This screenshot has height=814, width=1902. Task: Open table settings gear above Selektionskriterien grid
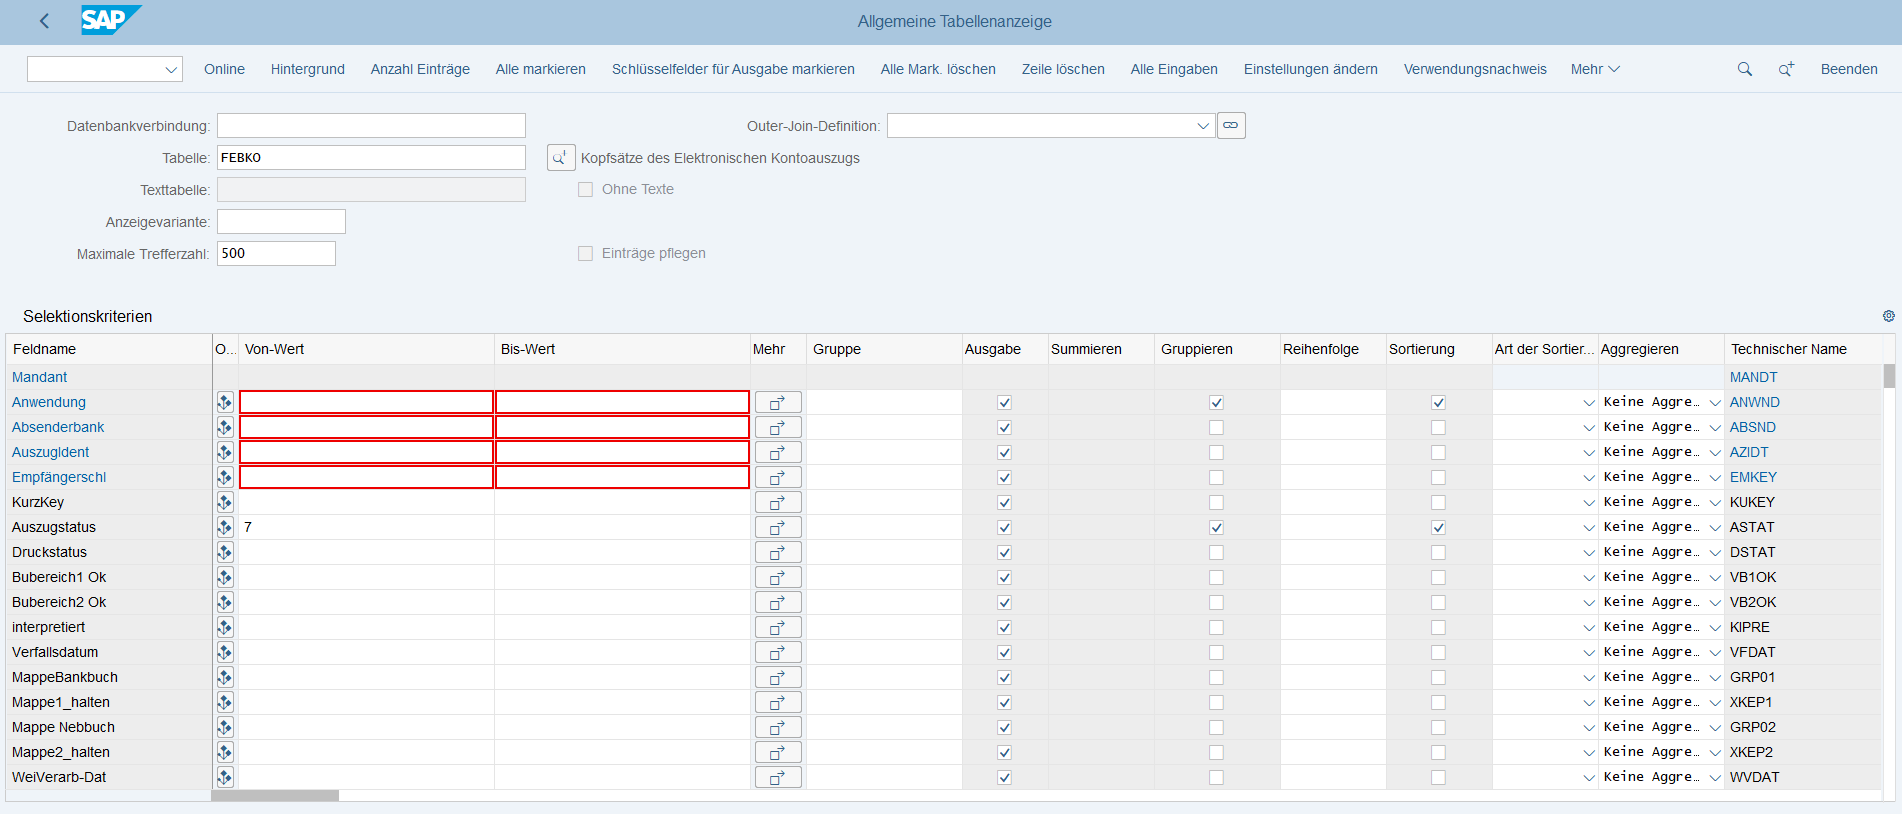pos(1888,316)
